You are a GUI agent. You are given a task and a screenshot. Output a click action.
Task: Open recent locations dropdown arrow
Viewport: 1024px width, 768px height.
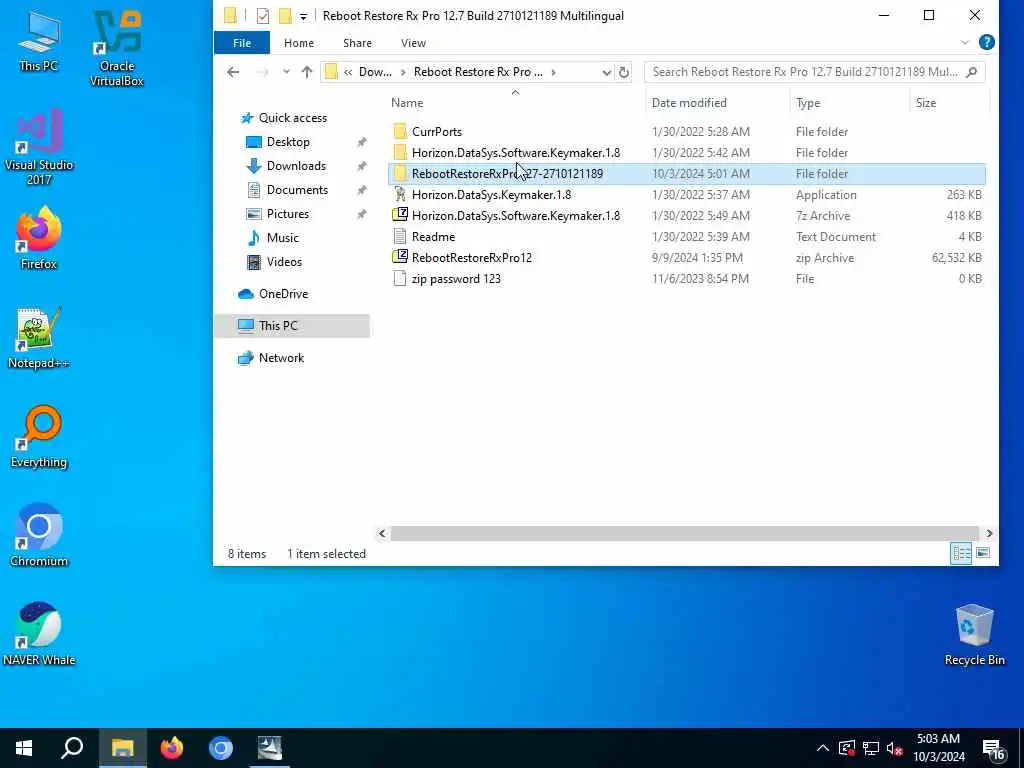286,72
